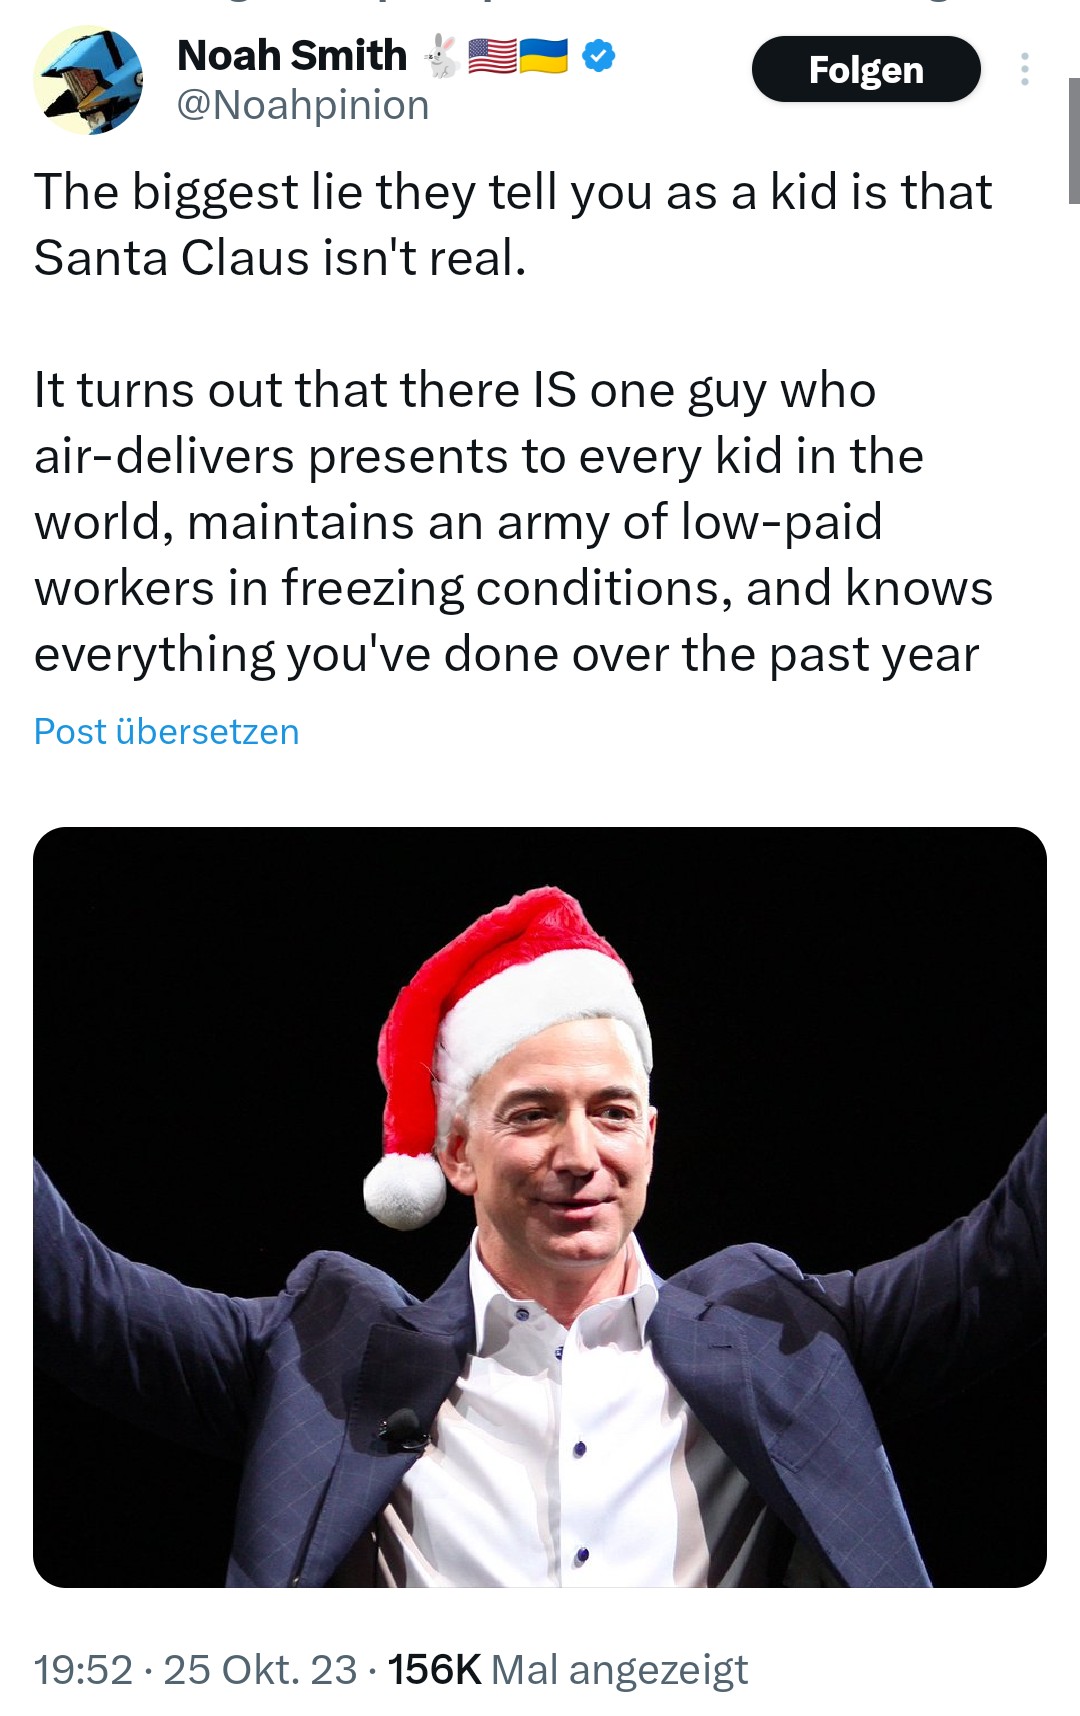Open the 156K Mal angezeigt view count
Screen dimensions: 1080x1716
pos(567,1669)
